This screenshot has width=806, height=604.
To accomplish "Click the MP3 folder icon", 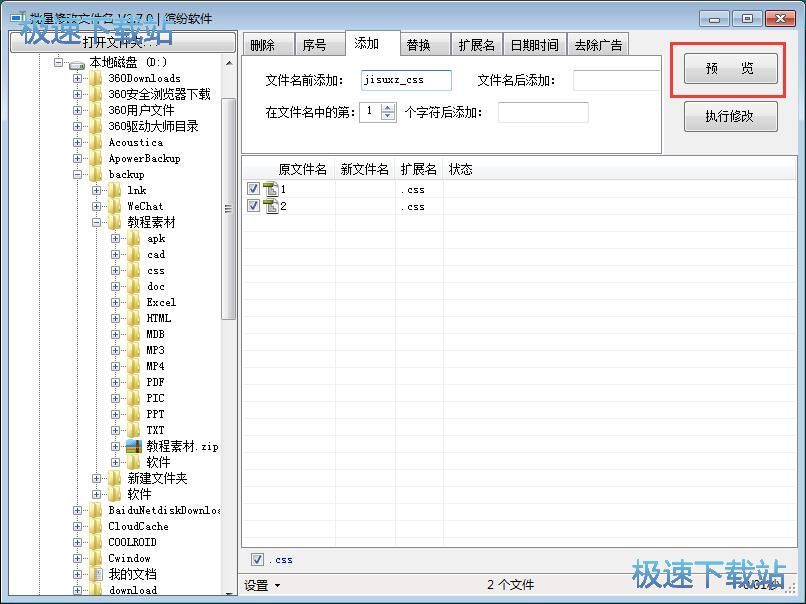I will 134,350.
